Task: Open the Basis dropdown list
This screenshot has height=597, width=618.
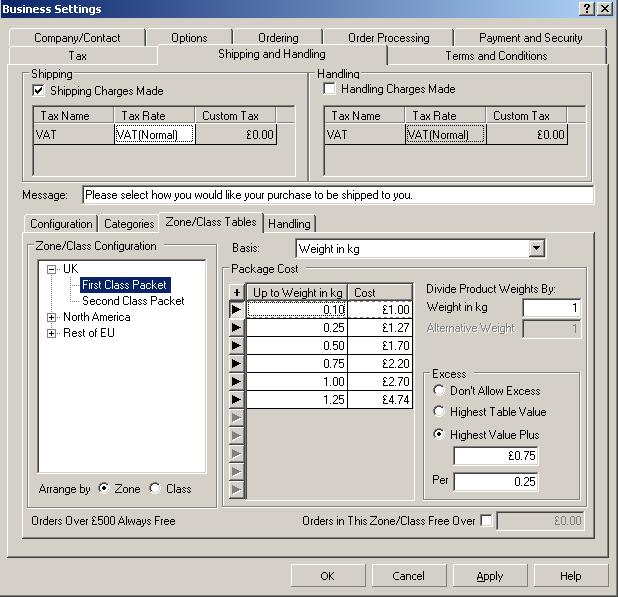Action: 536,248
